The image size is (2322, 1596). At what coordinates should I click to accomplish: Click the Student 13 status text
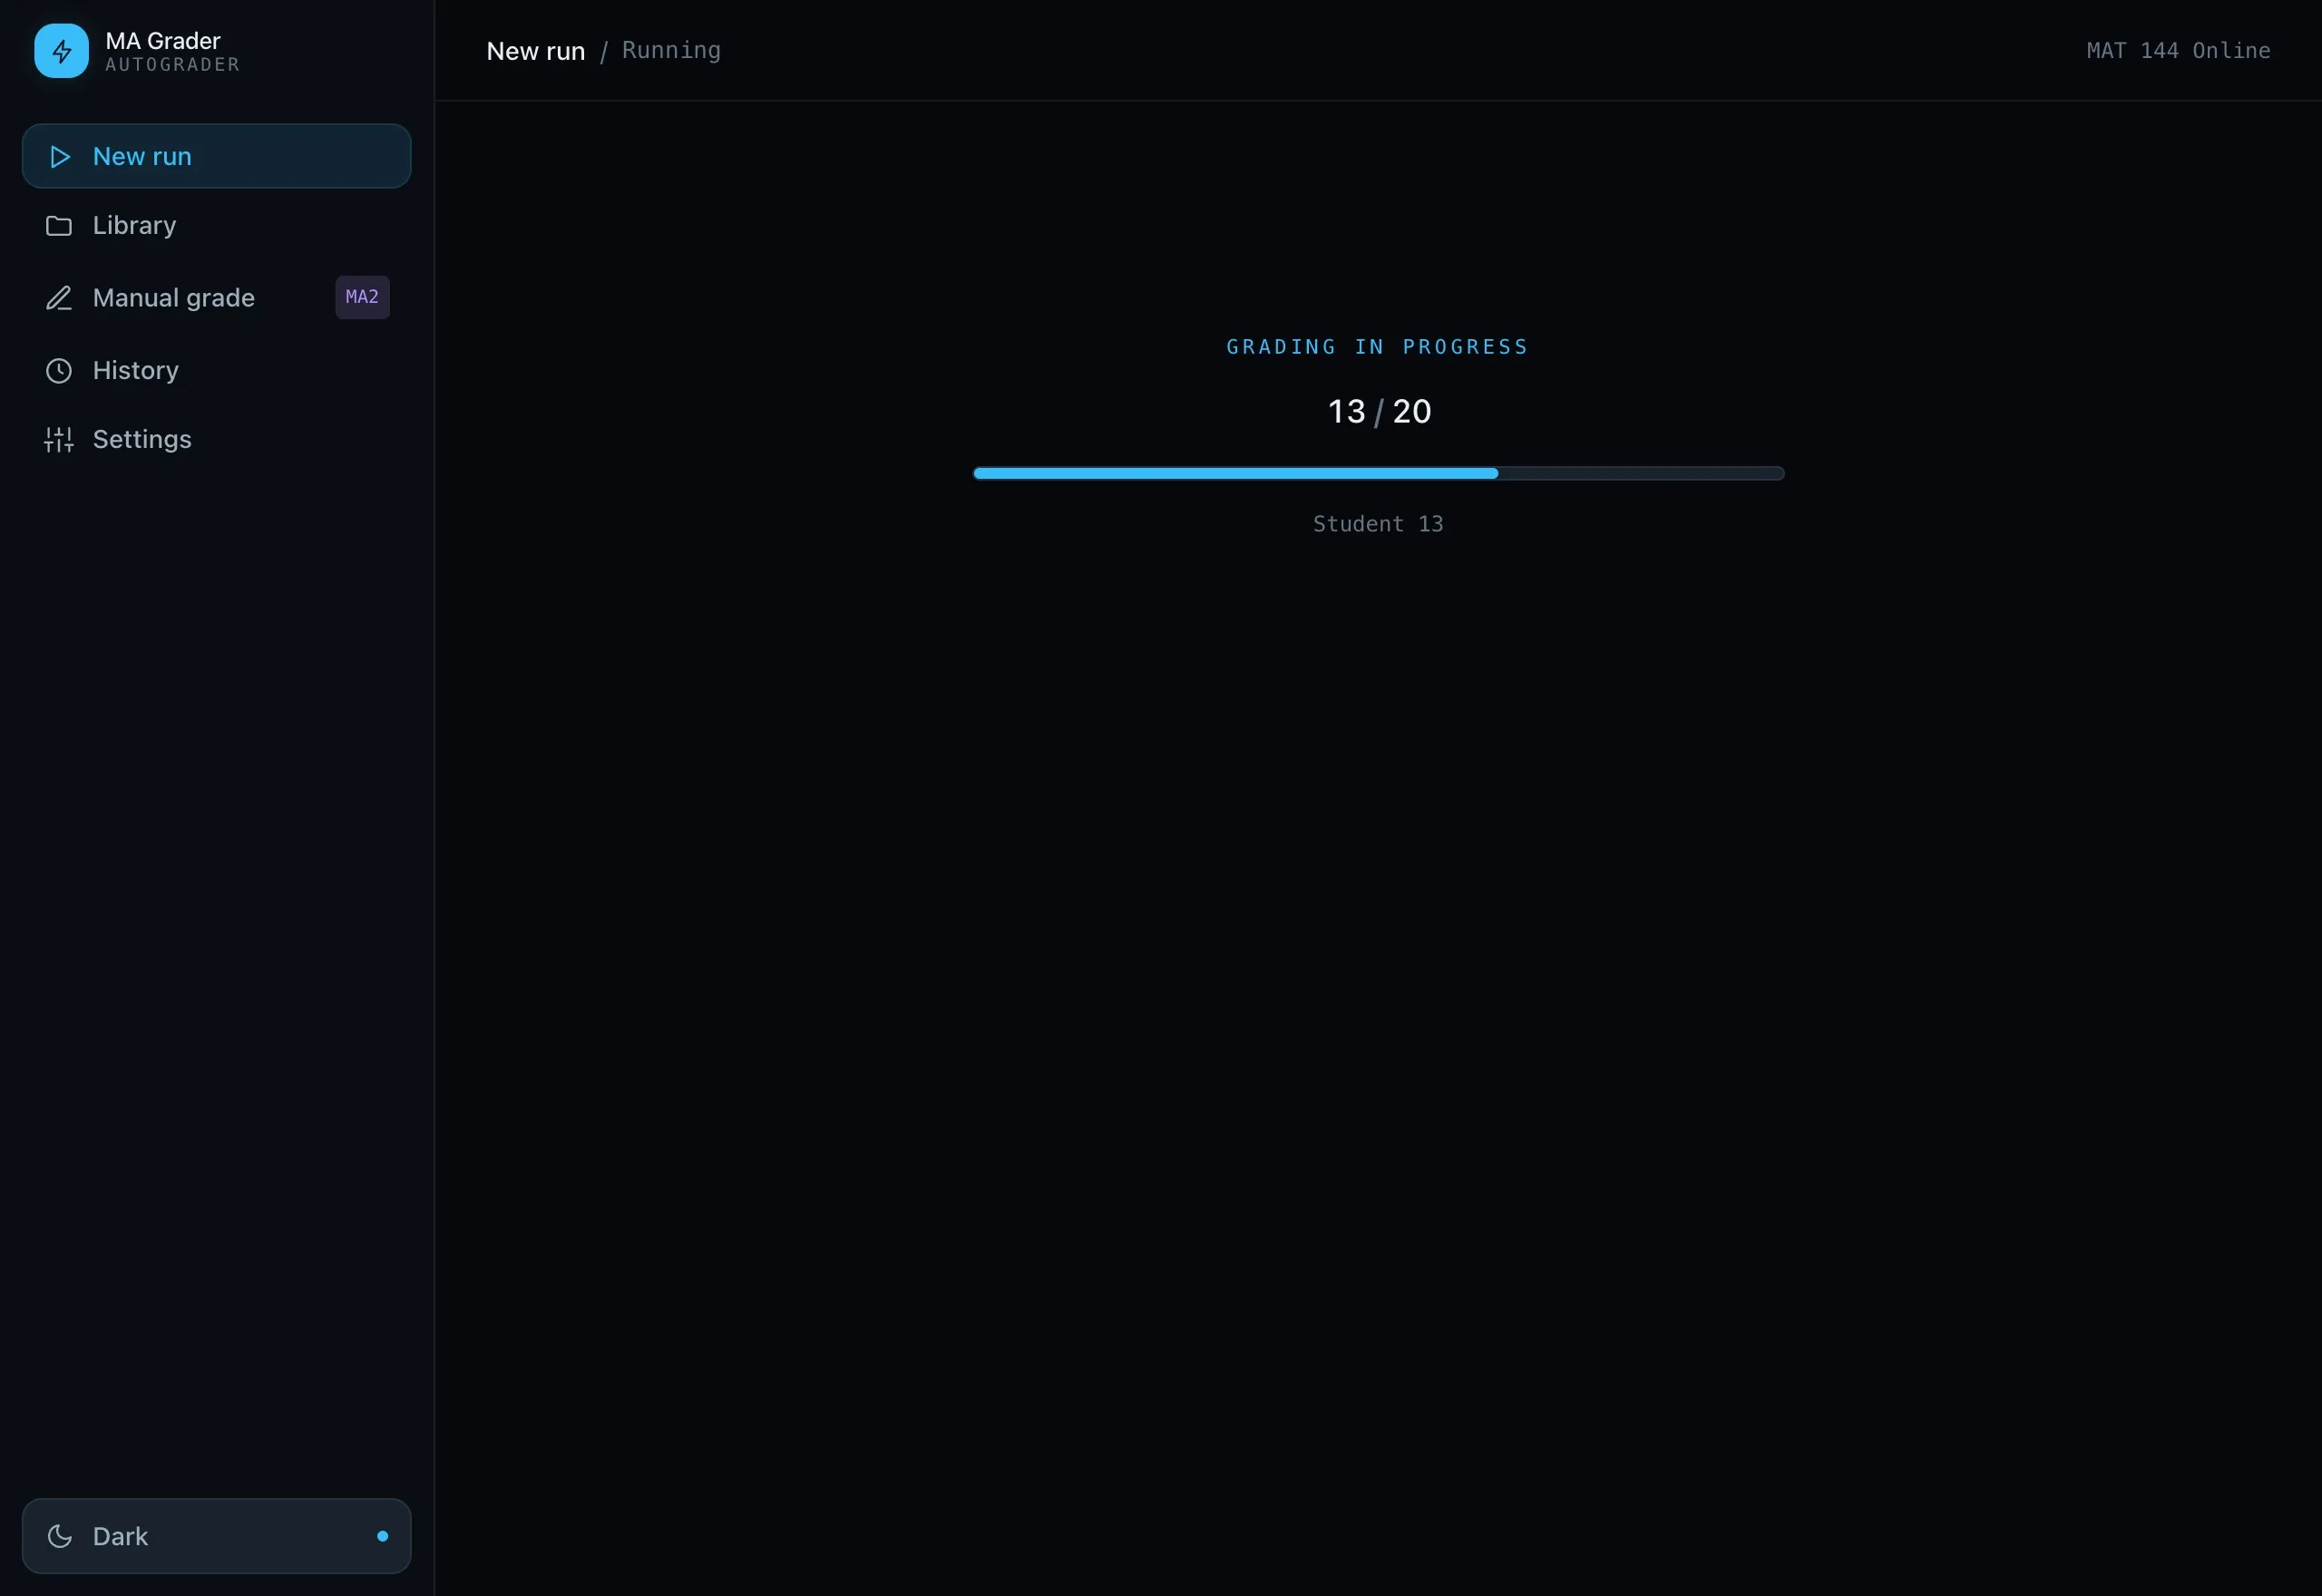point(1378,524)
